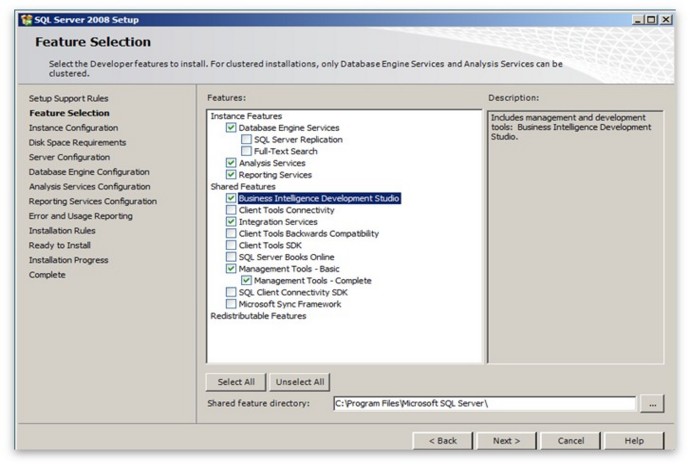The width and height of the screenshot is (690, 466).
Task: Open Help for Feature Selection
Action: click(634, 440)
